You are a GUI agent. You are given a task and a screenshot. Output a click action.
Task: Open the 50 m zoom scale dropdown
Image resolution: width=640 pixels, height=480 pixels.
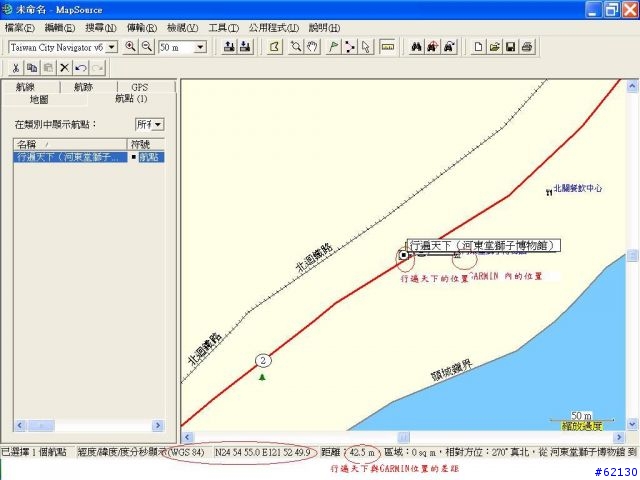(x=200, y=47)
